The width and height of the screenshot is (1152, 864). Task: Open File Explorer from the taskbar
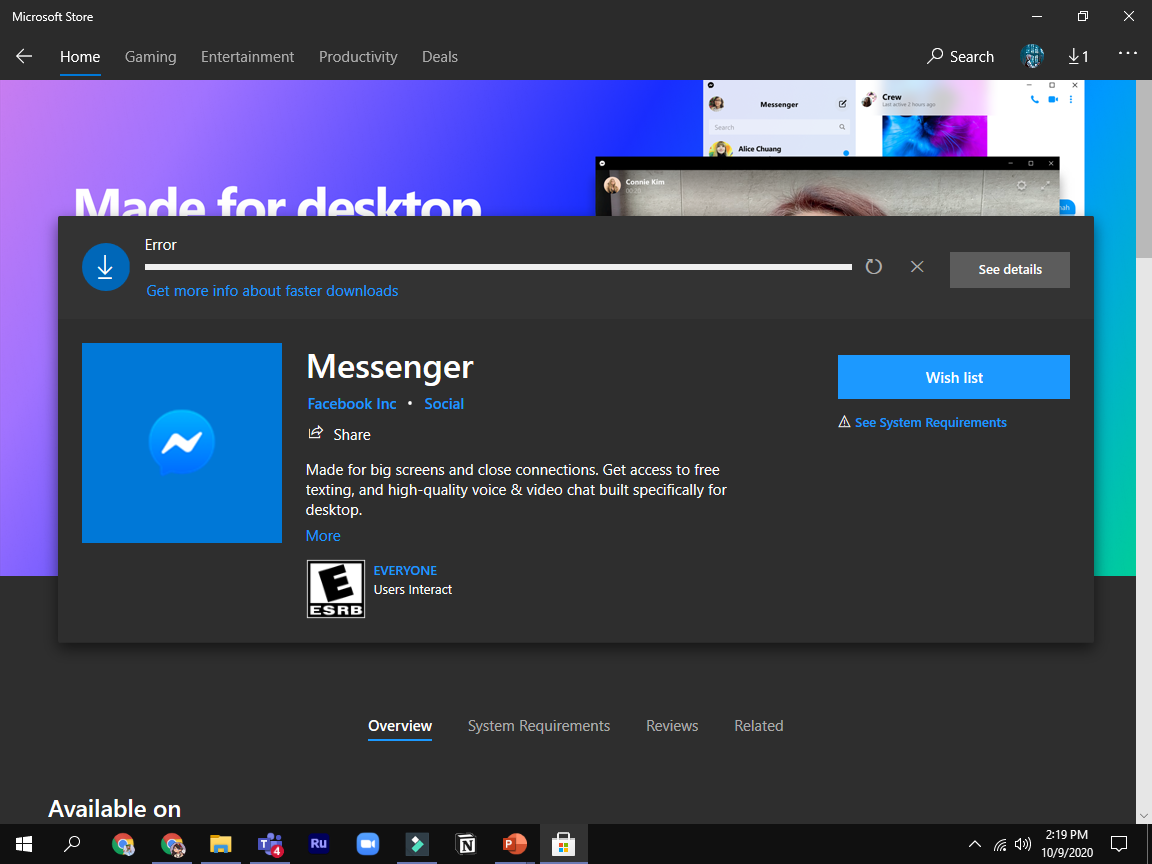[220, 844]
